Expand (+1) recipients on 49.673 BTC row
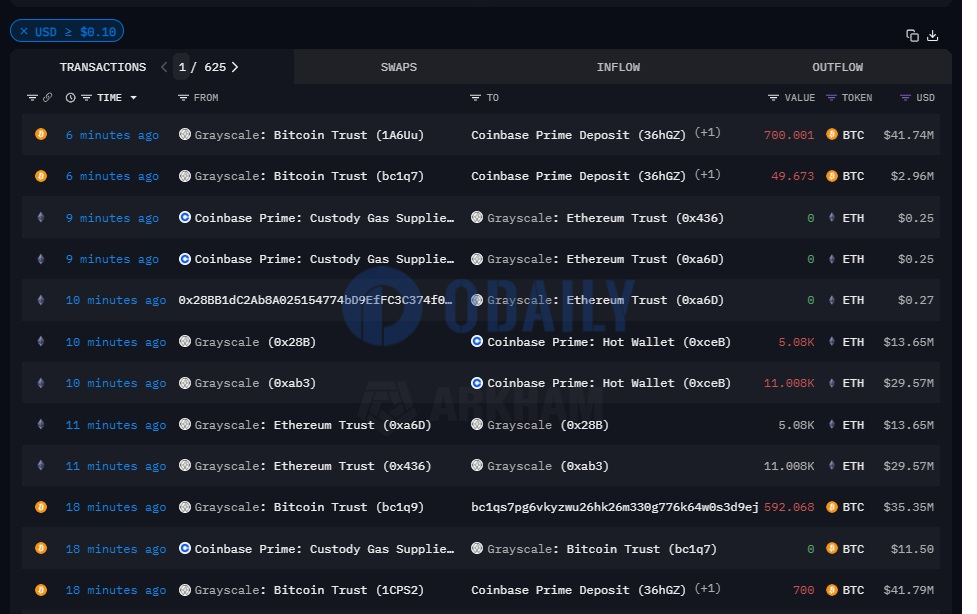977x614 pixels. (x=708, y=174)
